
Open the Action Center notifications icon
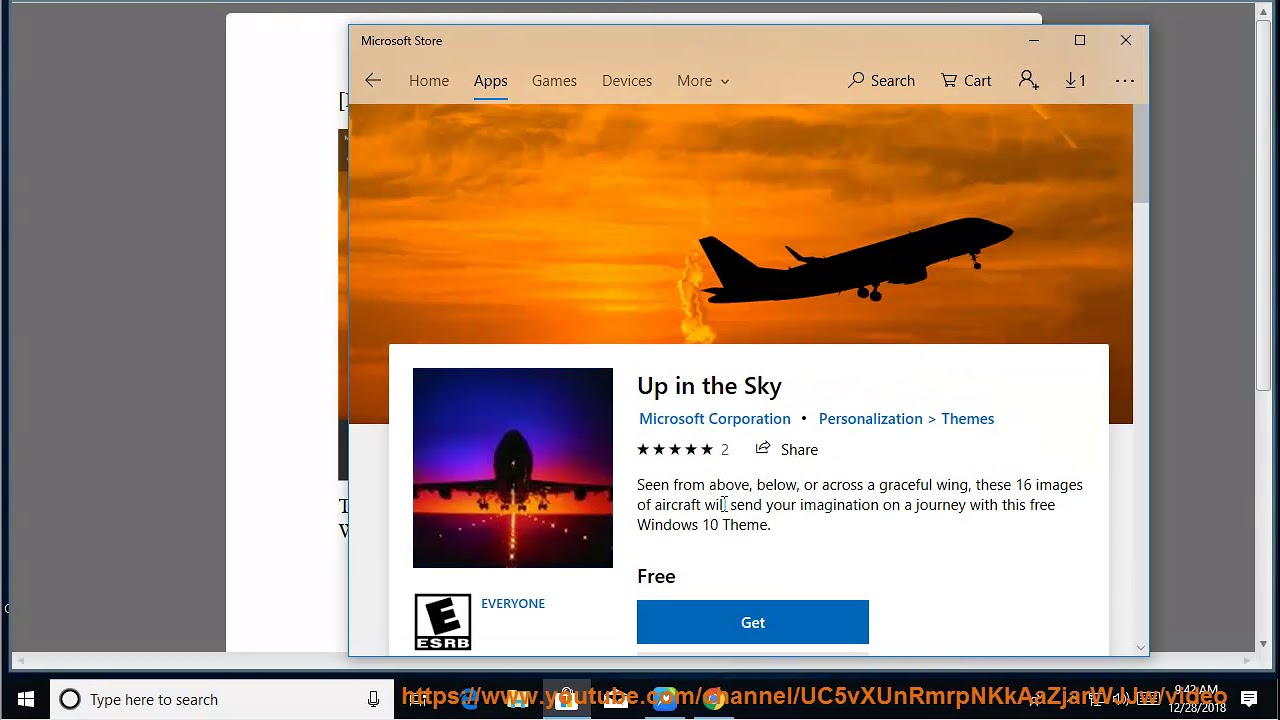(x=1249, y=700)
